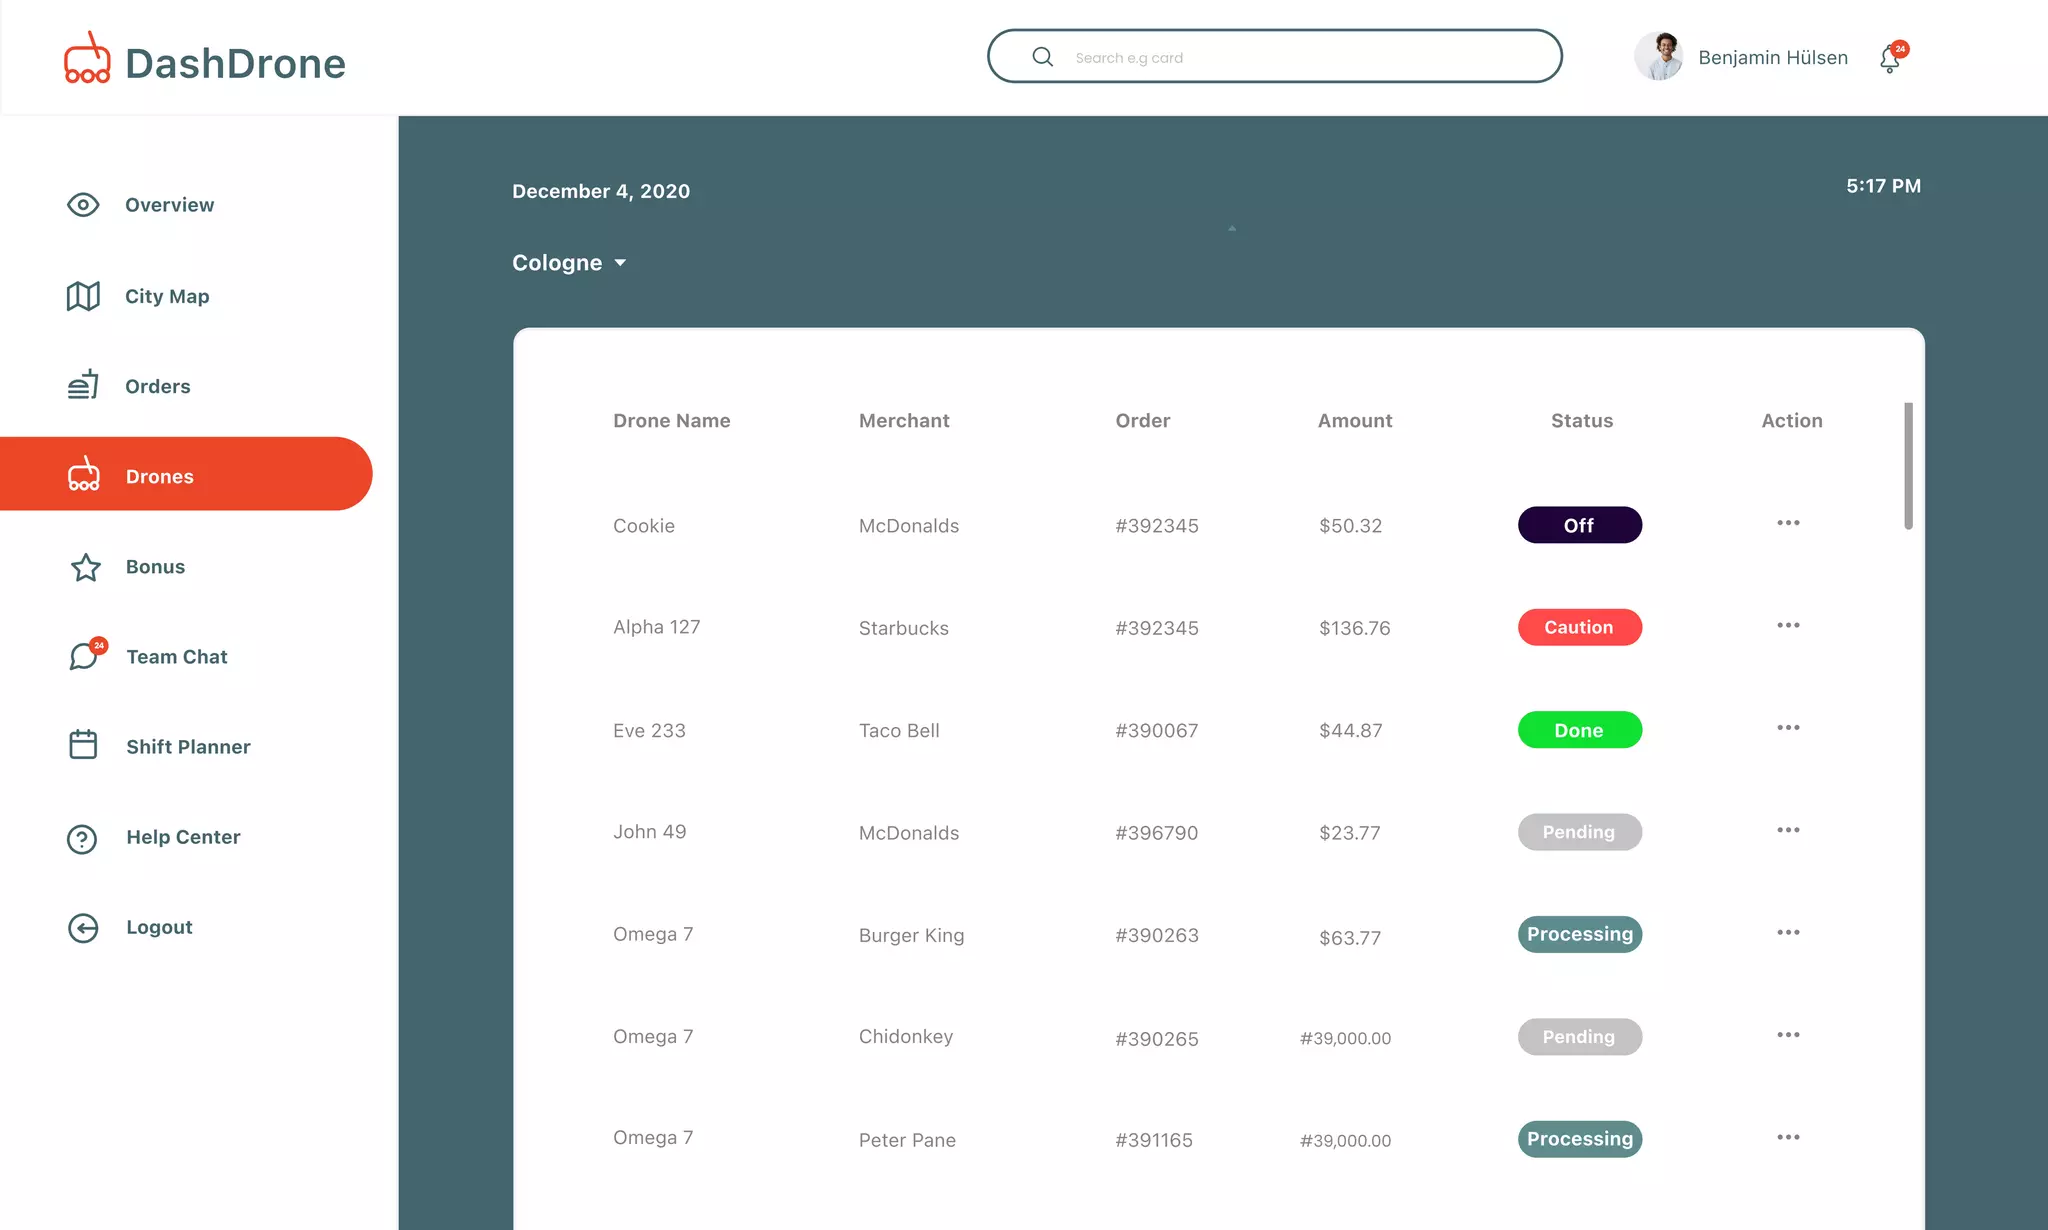Click Burger King's Processing badge

coord(1580,934)
